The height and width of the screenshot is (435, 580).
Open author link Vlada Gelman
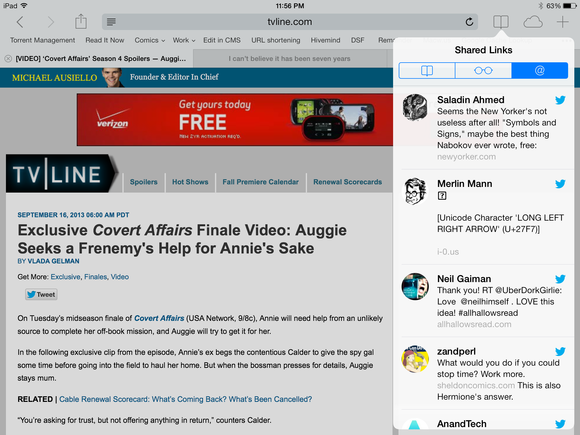[53, 261]
